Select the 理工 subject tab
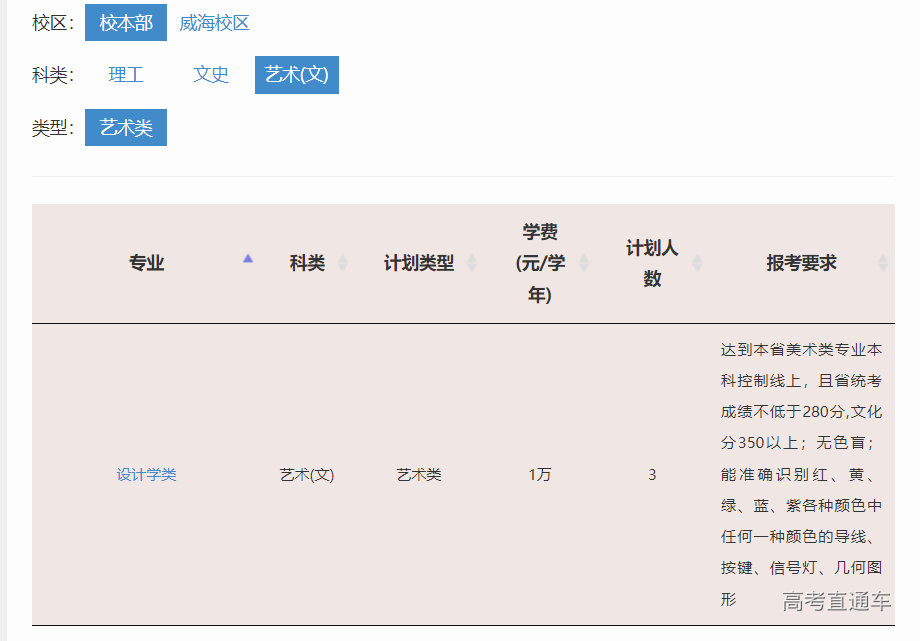 click(x=125, y=74)
